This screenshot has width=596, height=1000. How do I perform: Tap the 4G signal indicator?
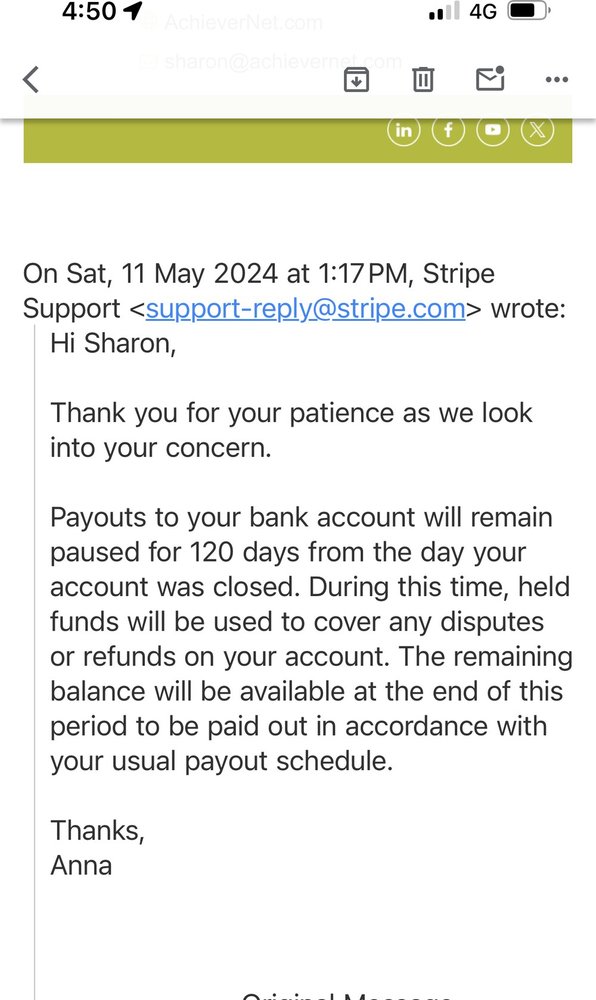483,11
